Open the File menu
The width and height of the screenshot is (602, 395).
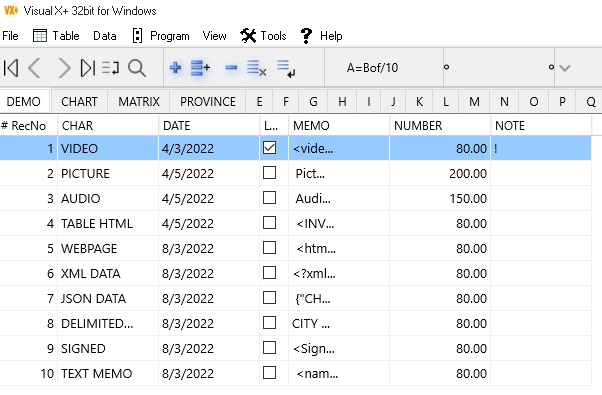point(10,36)
